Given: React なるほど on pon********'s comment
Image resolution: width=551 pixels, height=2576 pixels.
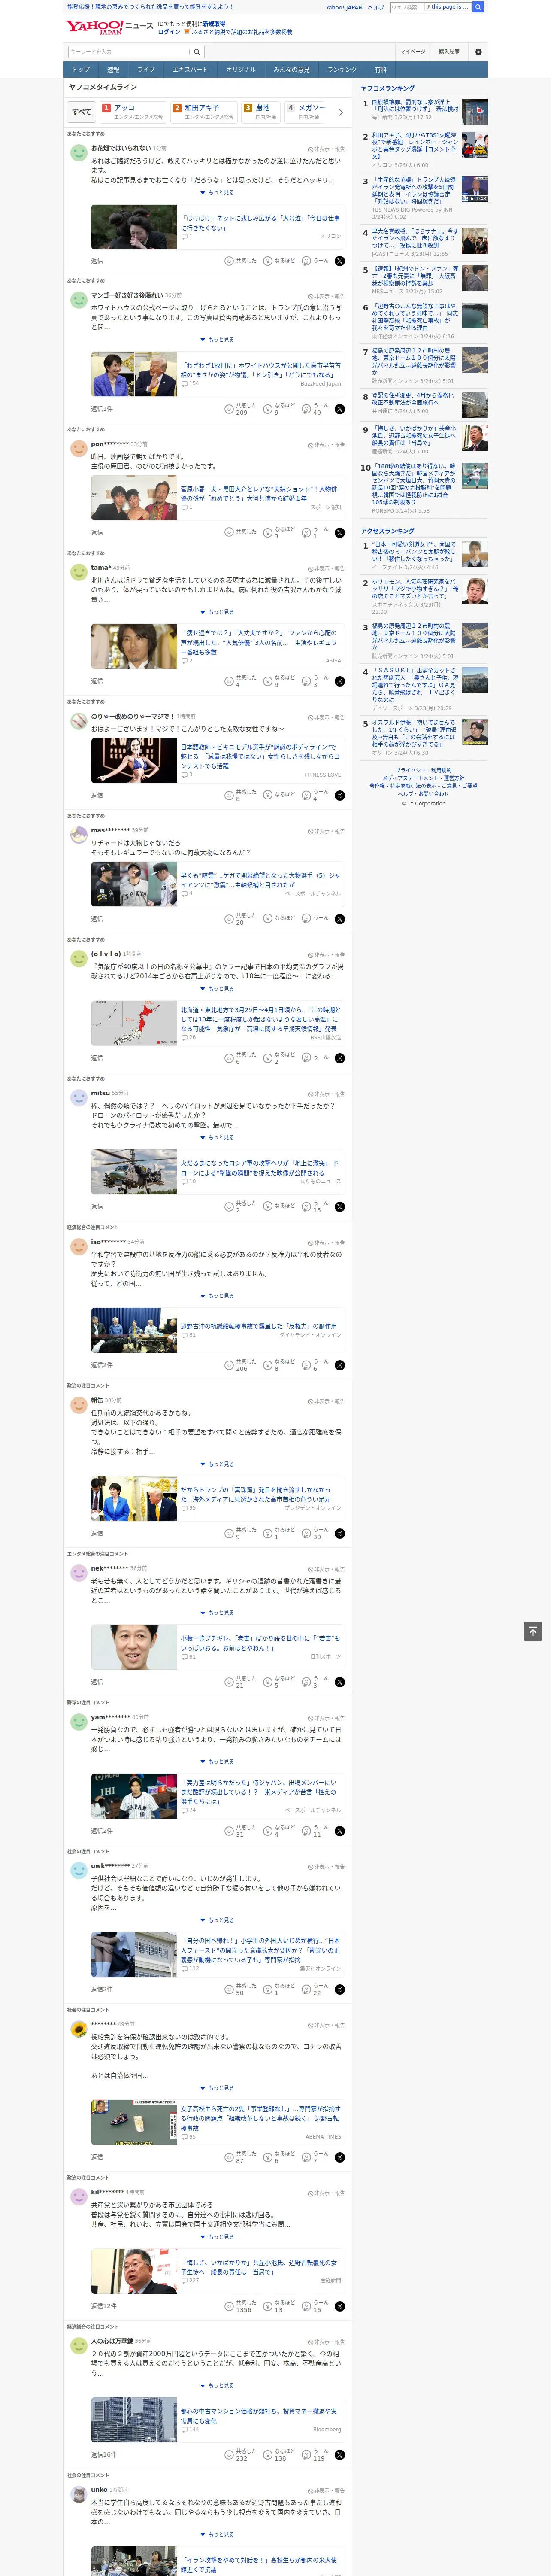Looking at the screenshot, I should [279, 532].
